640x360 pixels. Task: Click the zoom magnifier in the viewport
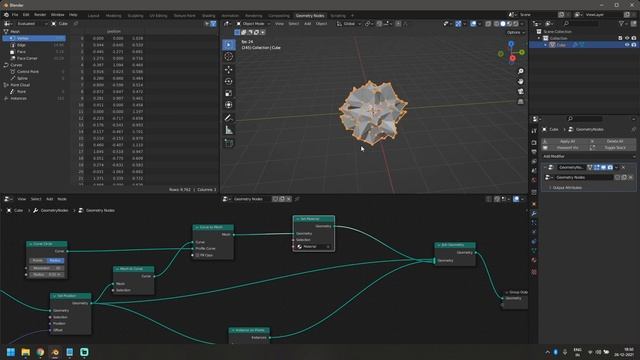coord(520,71)
